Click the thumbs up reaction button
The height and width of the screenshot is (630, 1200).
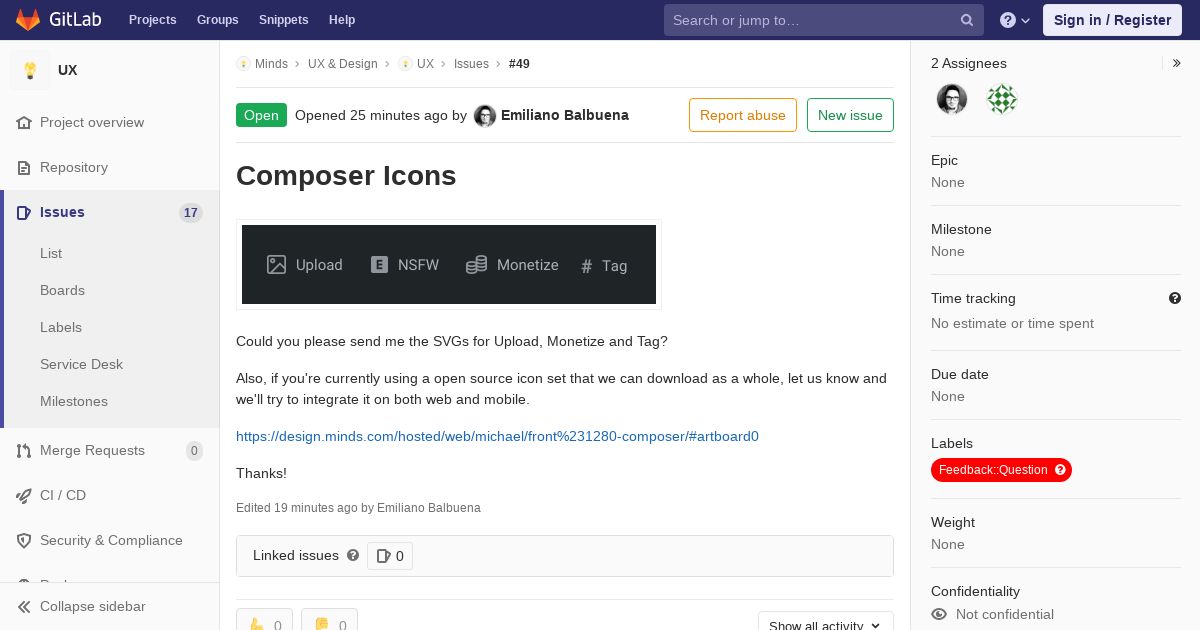265,623
